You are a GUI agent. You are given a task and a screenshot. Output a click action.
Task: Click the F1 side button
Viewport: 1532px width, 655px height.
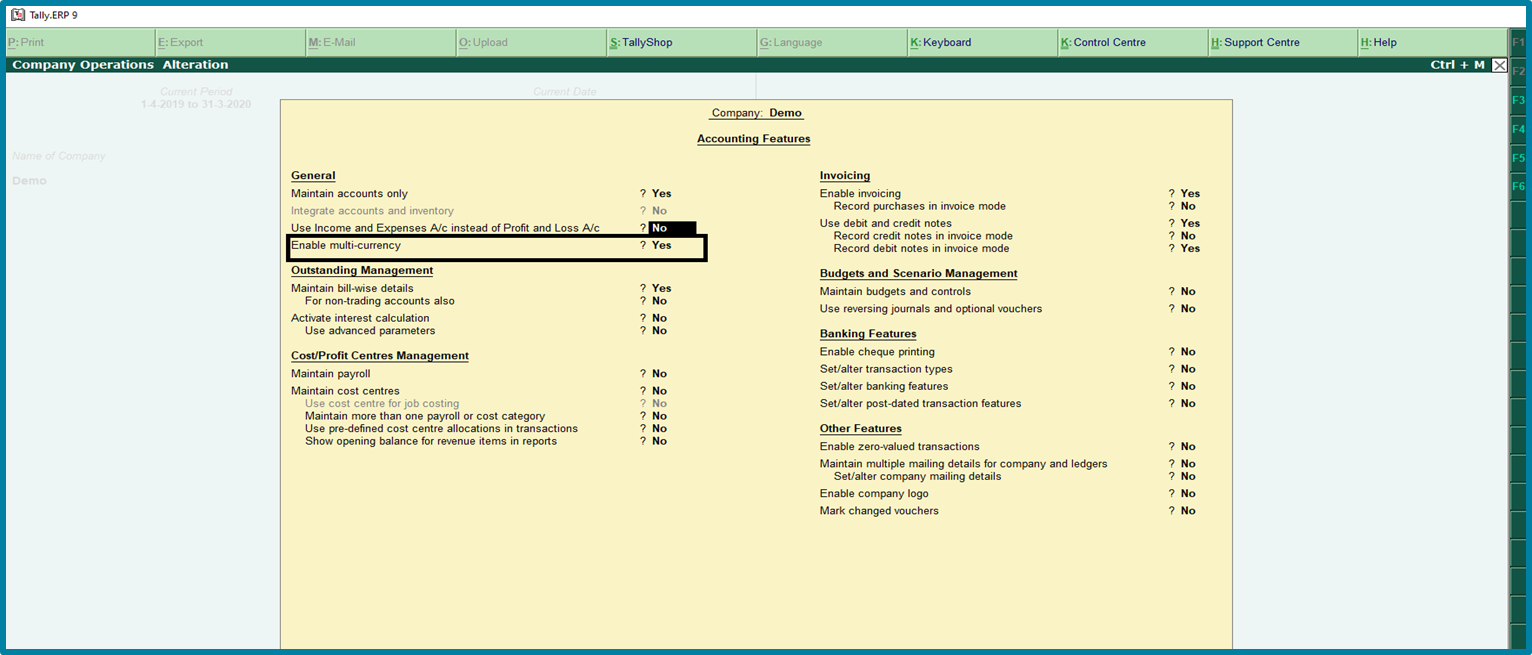(x=1518, y=43)
